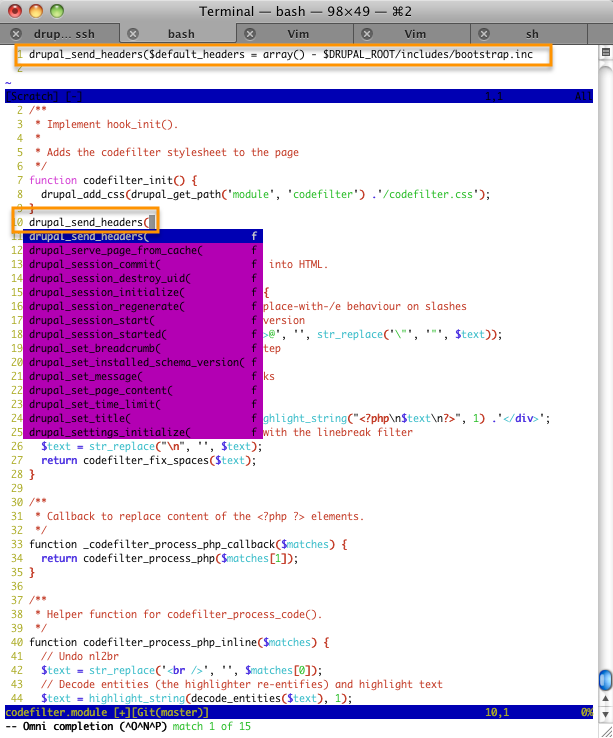Click '-- Omni completion (^O^N^P)' mode text
Screen dimensions: 613x738
pyautogui.click(x=86, y=726)
